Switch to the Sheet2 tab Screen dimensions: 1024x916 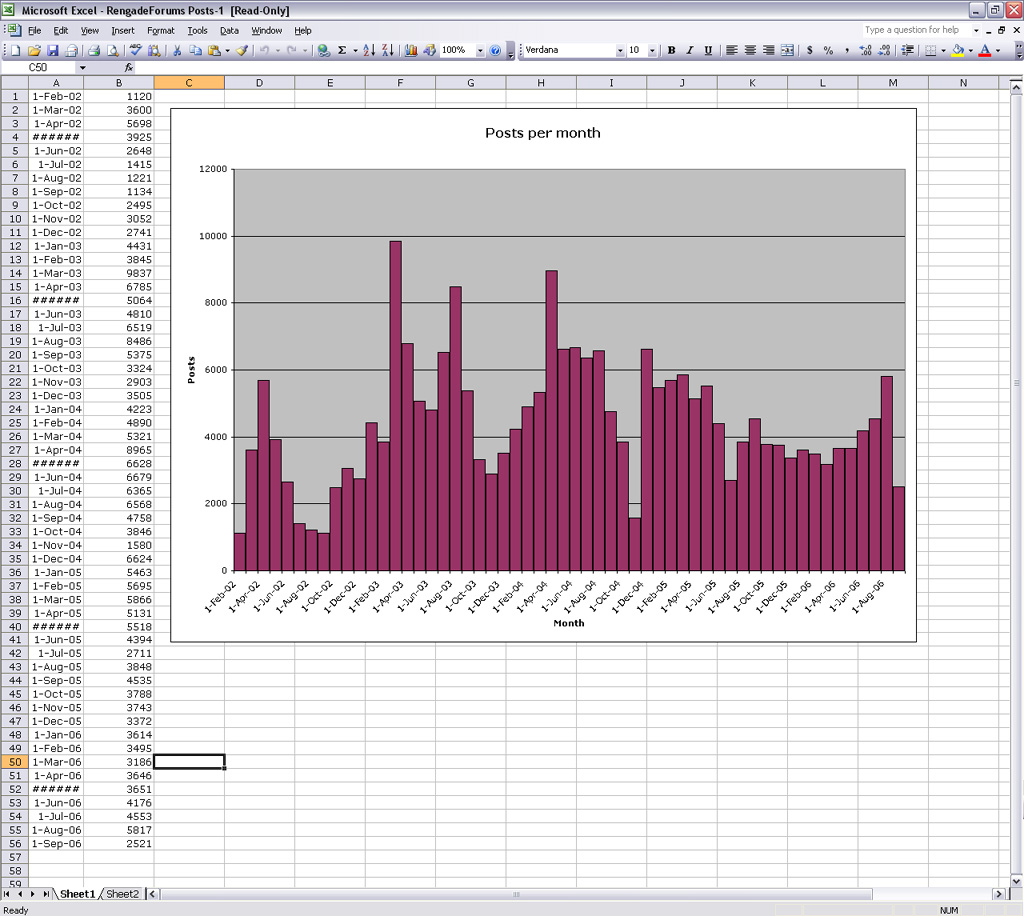[x=123, y=894]
